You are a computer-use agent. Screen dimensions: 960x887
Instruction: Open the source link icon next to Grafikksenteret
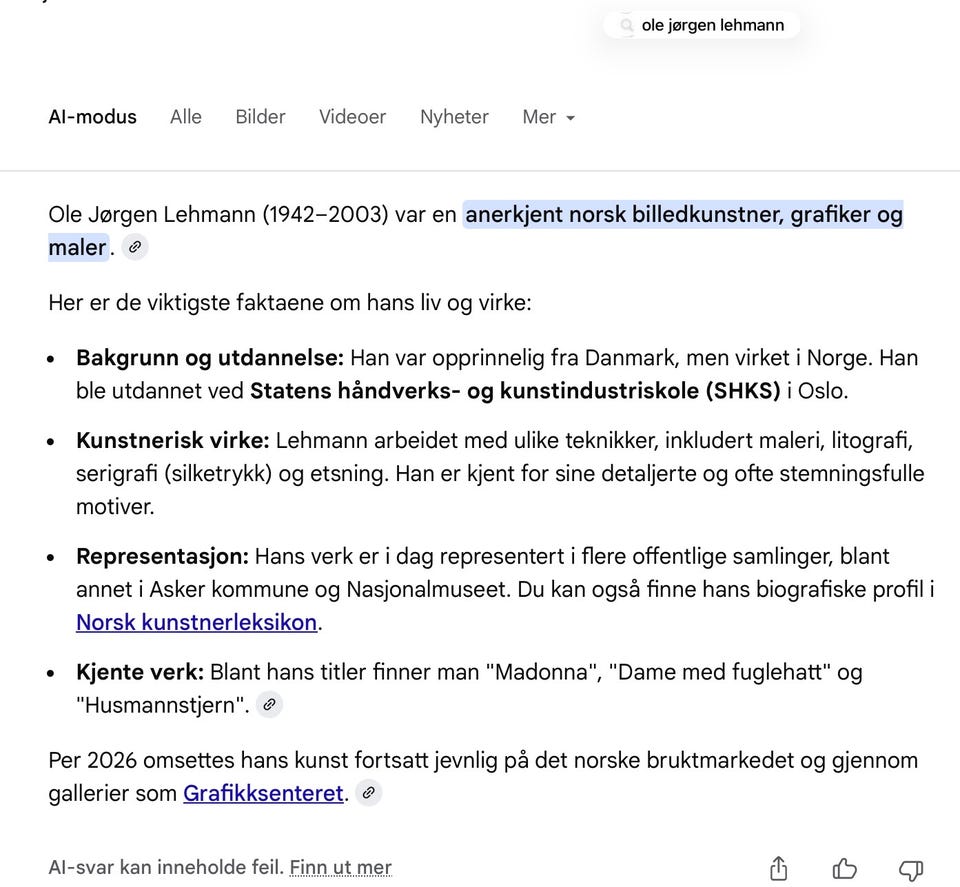point(368,792)
